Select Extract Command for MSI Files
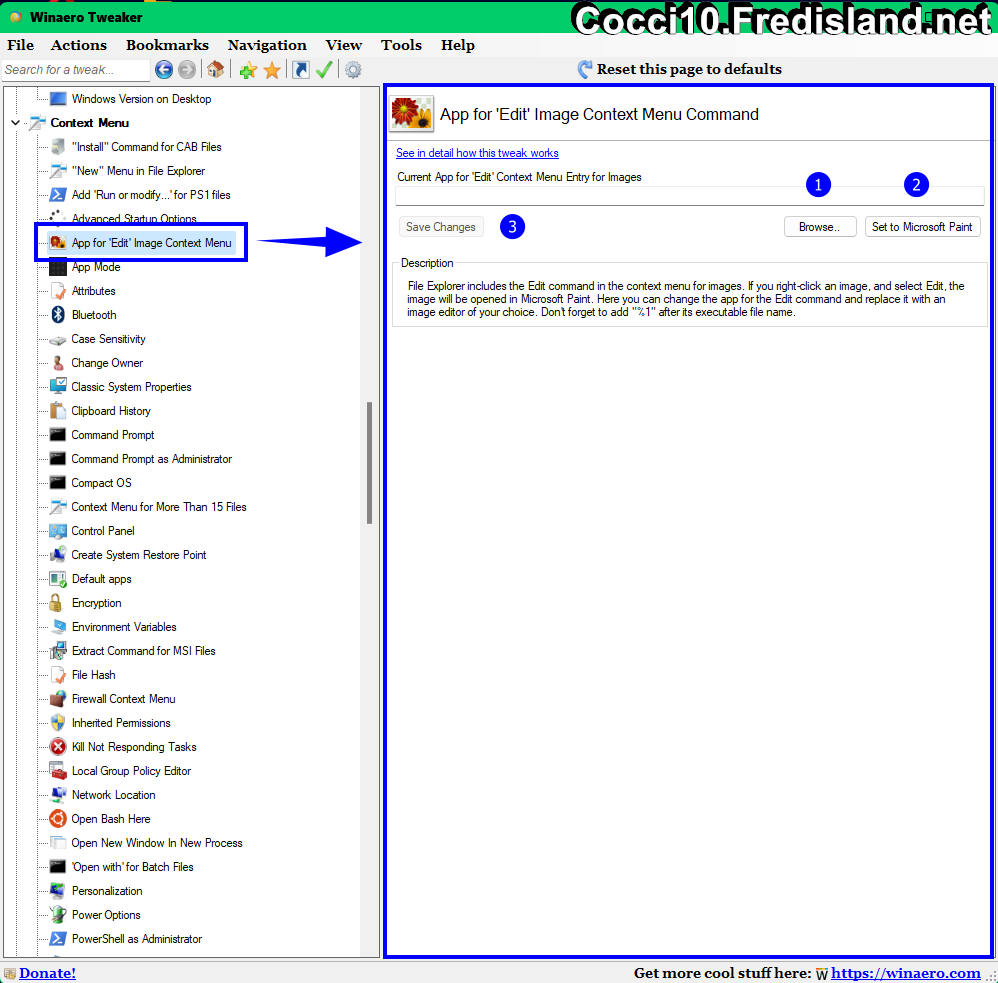This screenshot has height=983, width=998. tap(143, 651)
